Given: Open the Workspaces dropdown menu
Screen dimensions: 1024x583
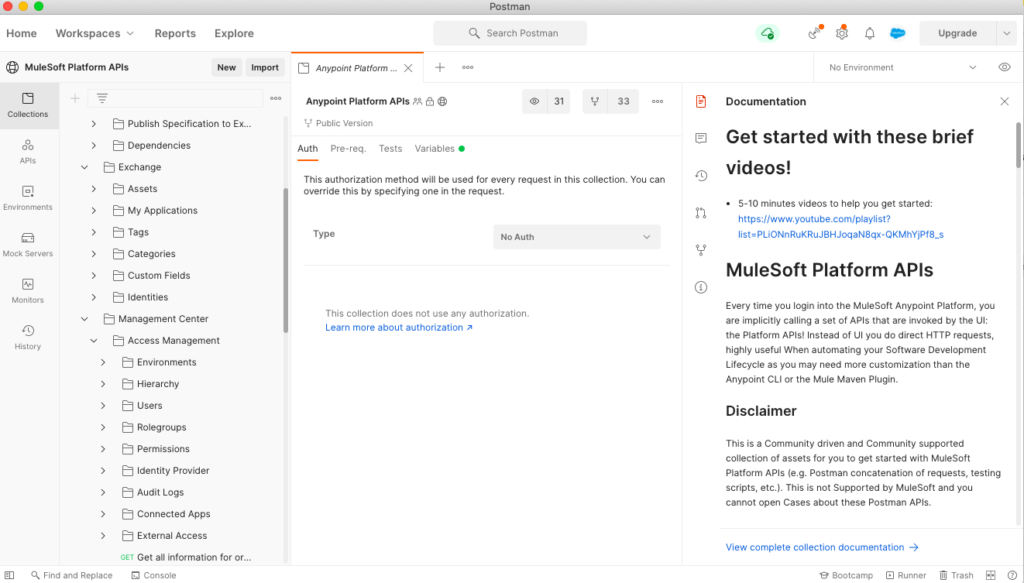Looking at the screenshot, I should 95,33.
